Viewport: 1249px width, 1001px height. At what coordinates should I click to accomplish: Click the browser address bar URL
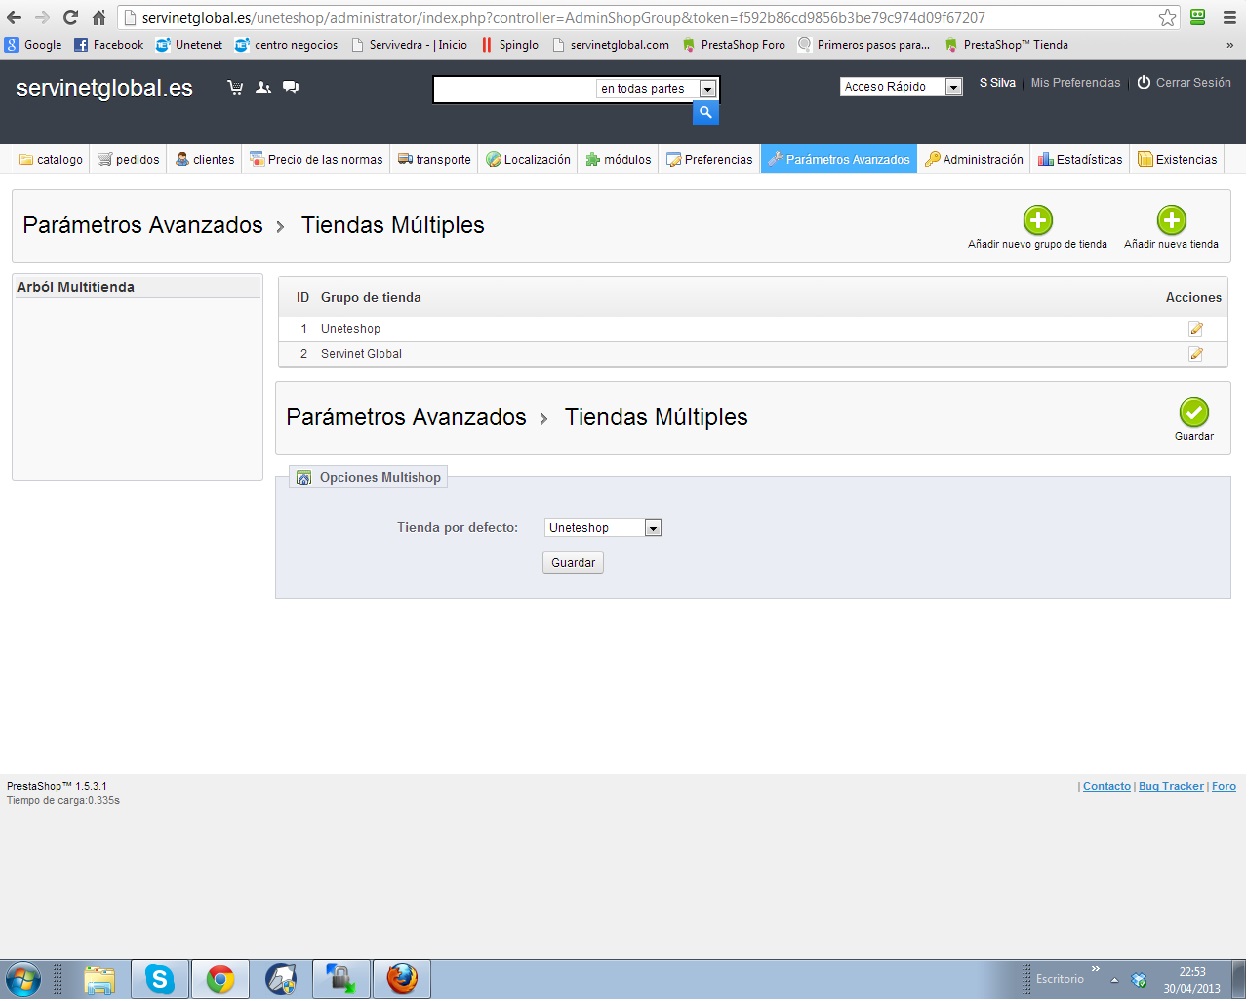[x=563, y=18]
